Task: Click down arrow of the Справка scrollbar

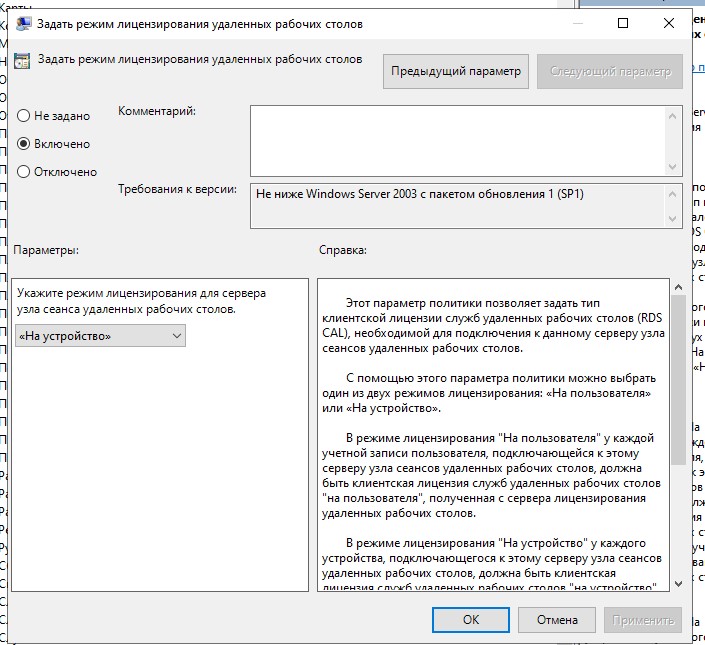Action: point(678,583)
